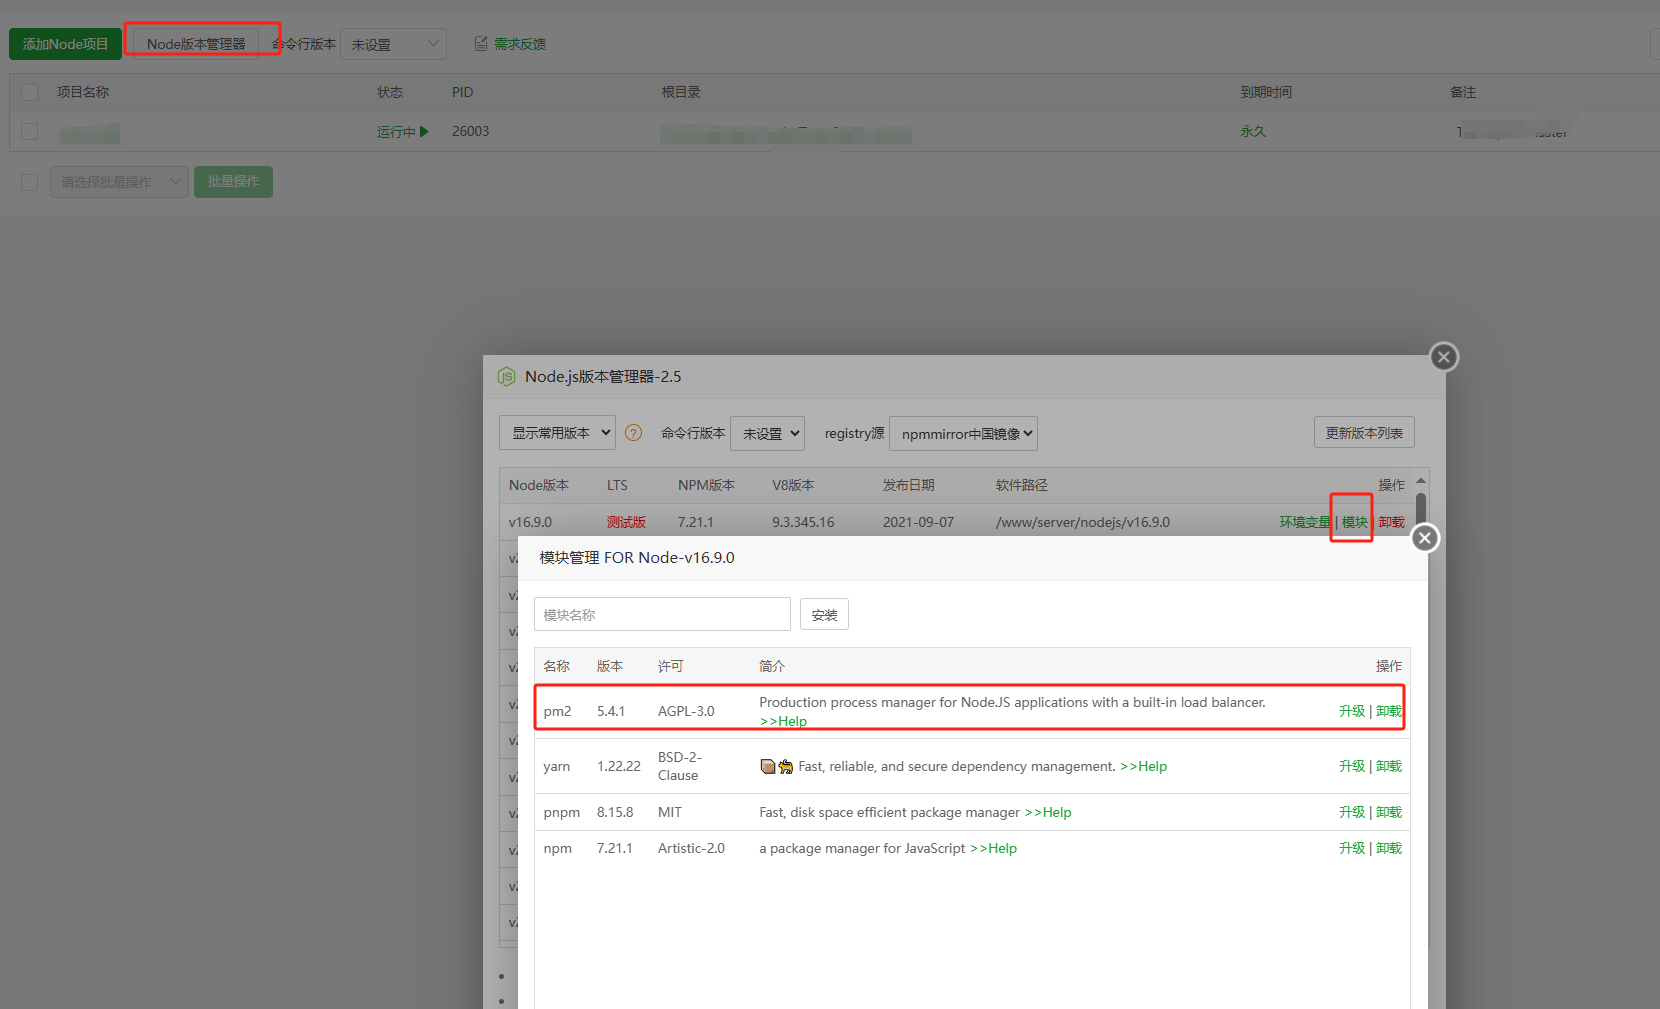The image size is (1660, 1009).
Task: Click 升级 for pnpm module
Action: 1352,812
